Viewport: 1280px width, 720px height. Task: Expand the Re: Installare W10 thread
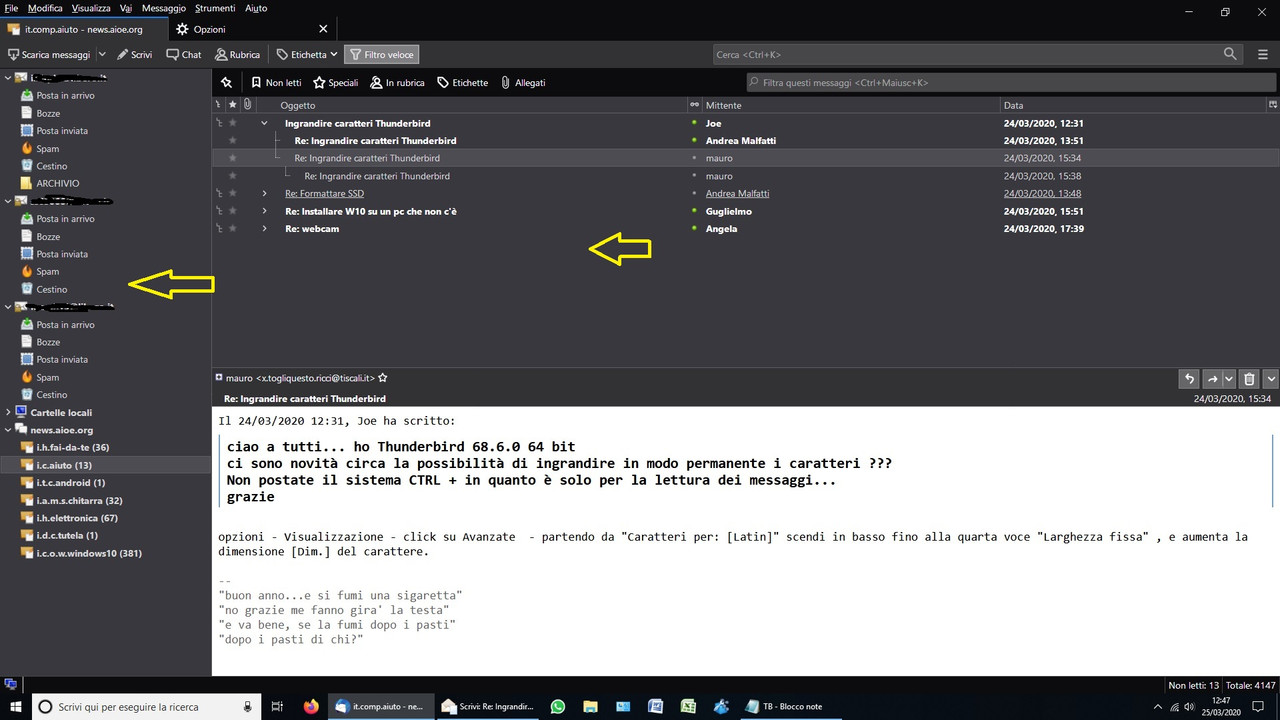tap(265, 211)
